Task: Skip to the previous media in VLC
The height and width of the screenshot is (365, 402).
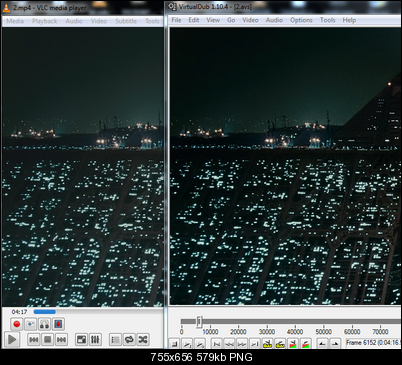Action: pos(34,340)
